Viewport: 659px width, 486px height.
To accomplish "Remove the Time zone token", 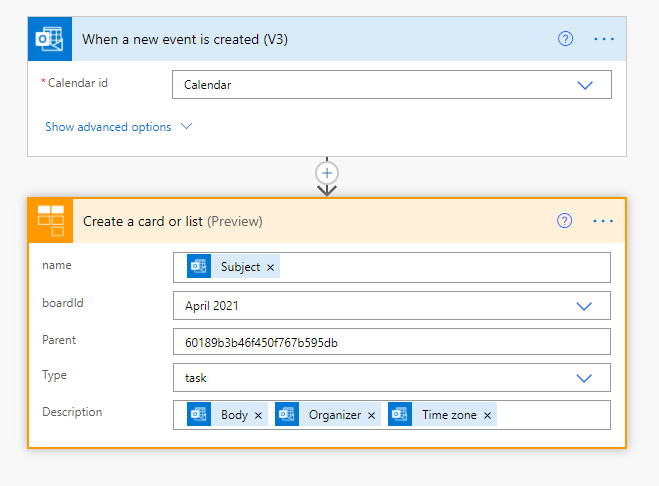I will coord(488,415).
